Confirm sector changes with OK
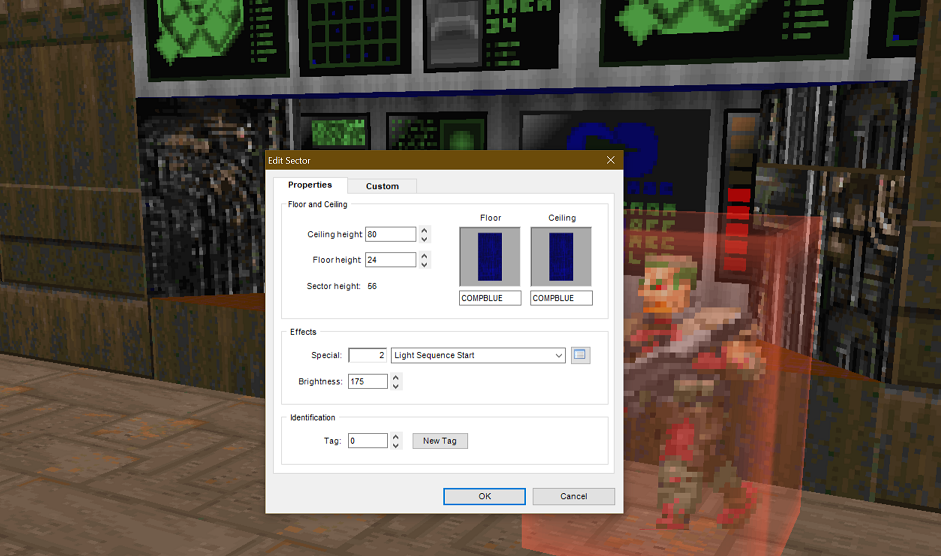 (484, 497)
